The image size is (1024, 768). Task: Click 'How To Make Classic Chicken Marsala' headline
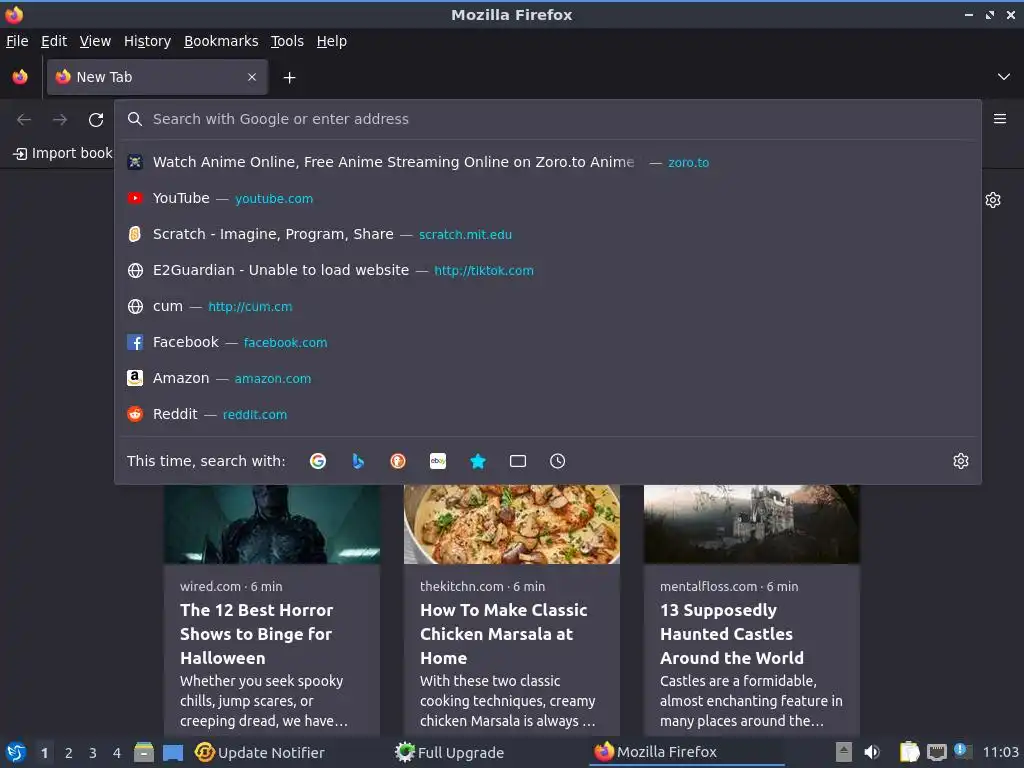pyautogui.click(x=504, y=633)
